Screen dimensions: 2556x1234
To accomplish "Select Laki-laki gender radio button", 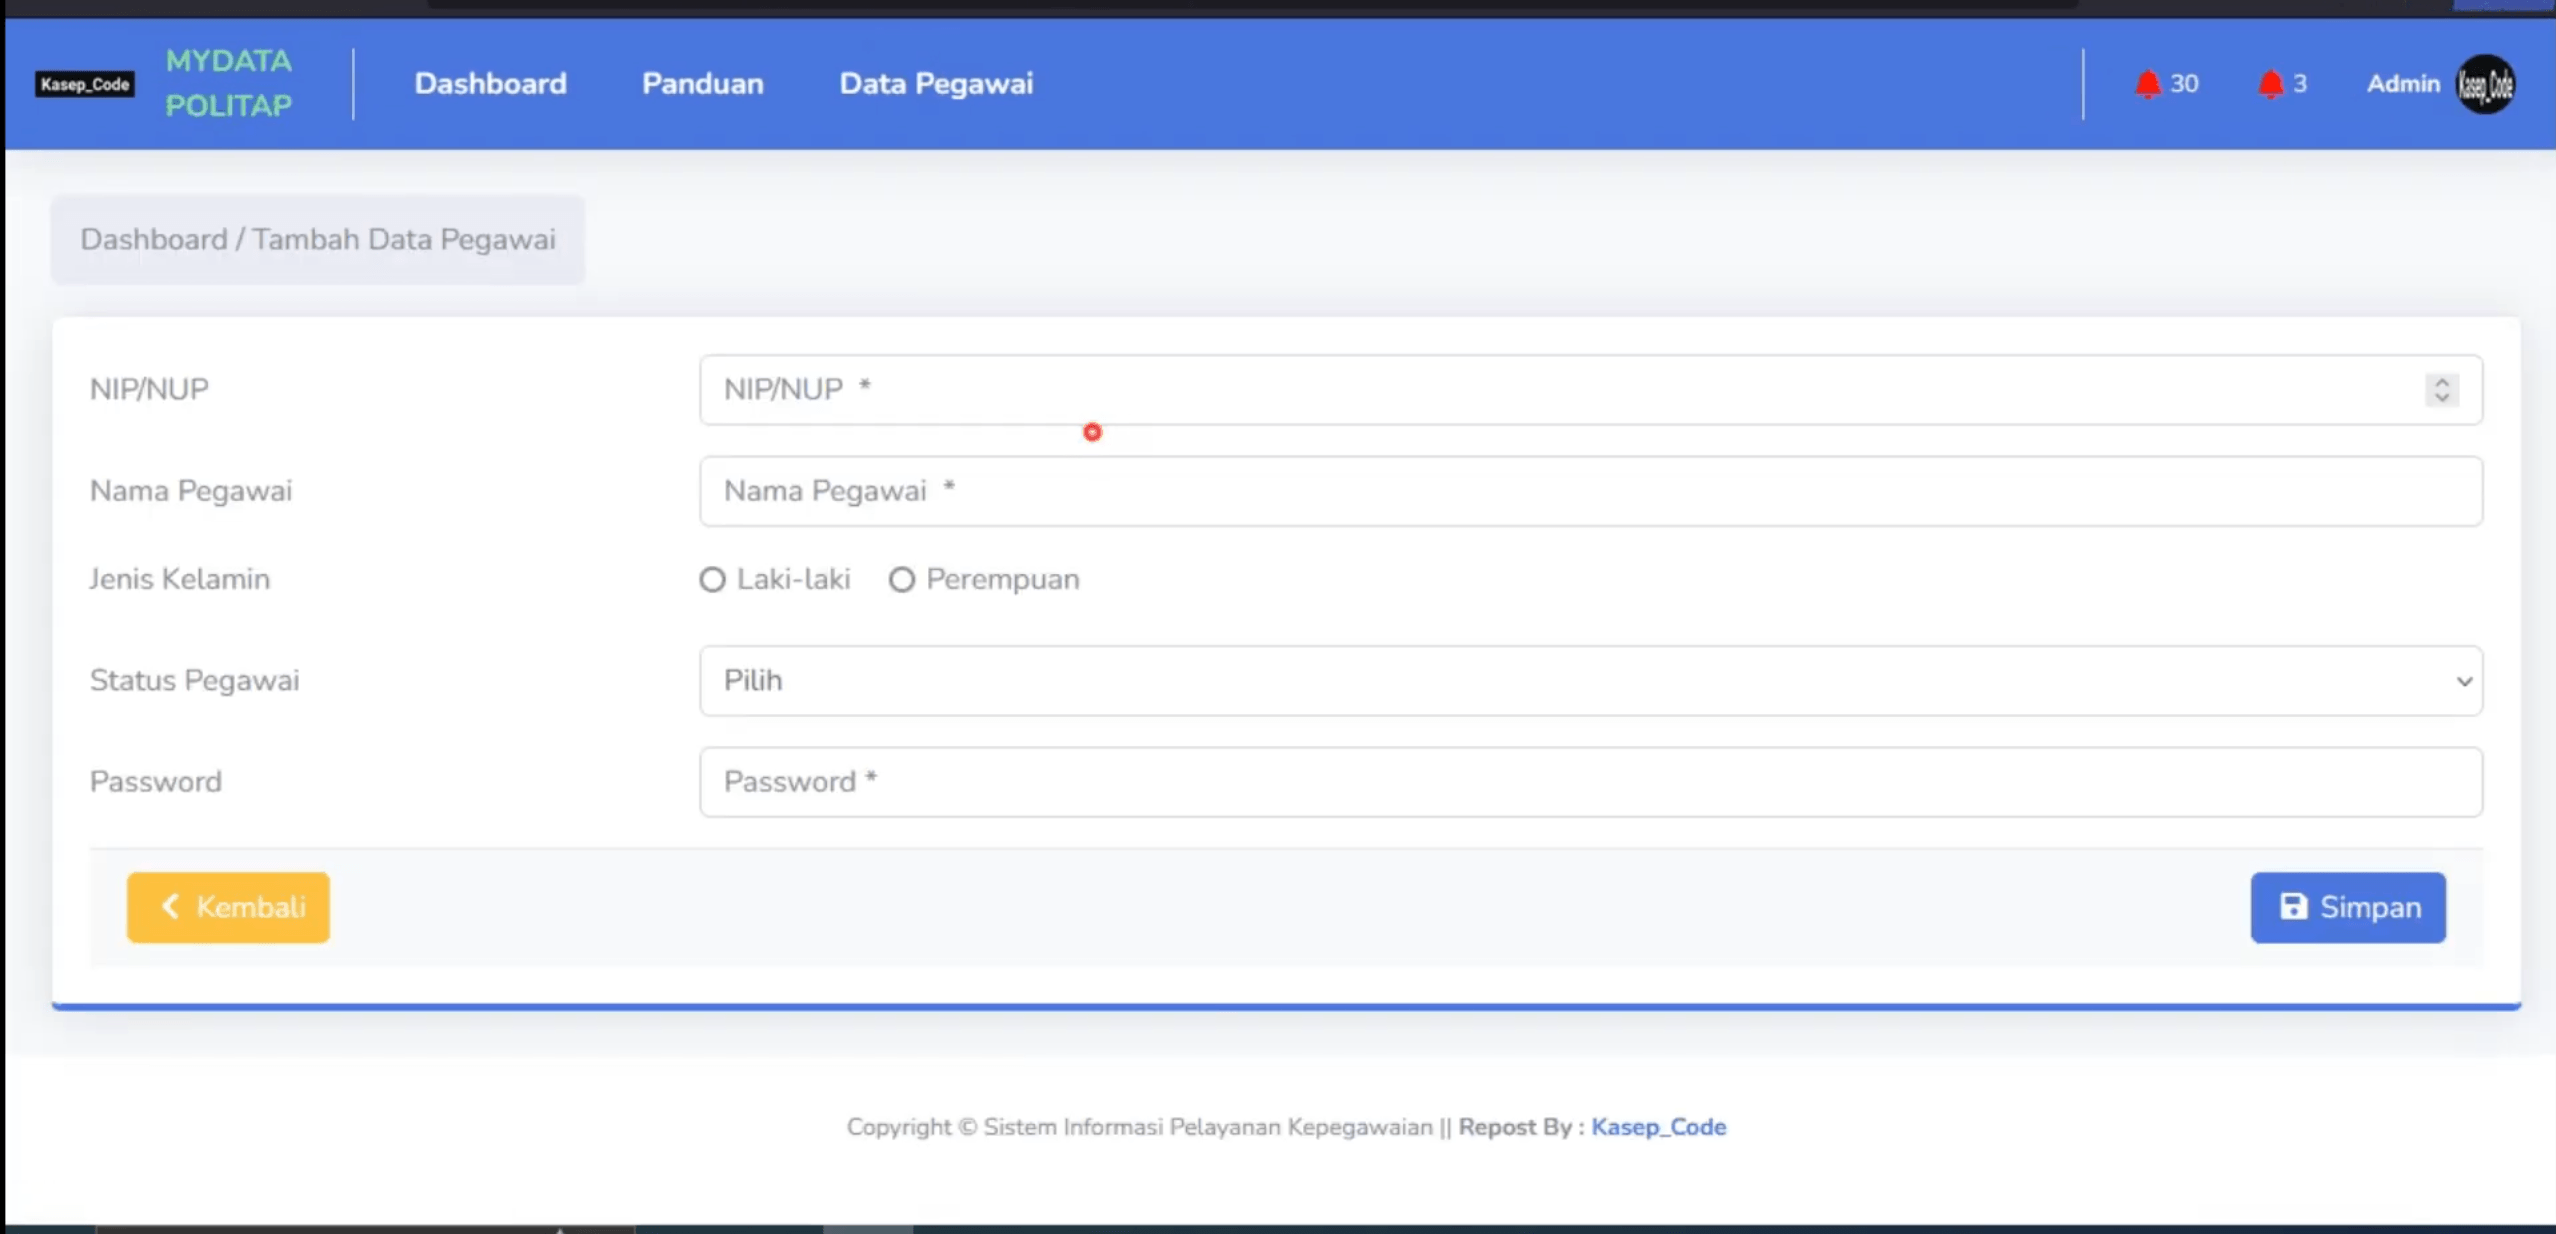I will (x=712, y=580).
